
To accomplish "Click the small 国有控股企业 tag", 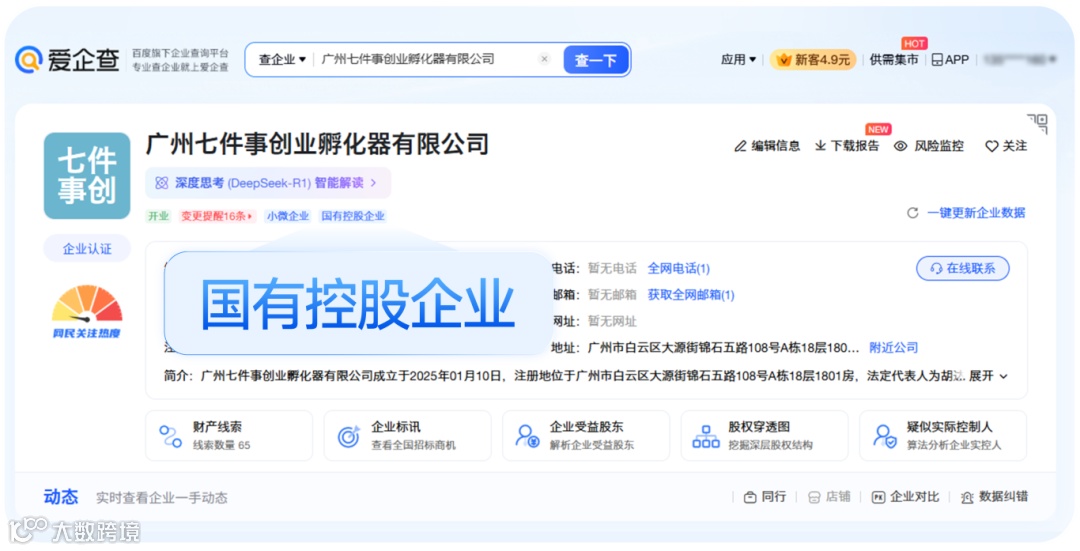I will tap(353, 216).
